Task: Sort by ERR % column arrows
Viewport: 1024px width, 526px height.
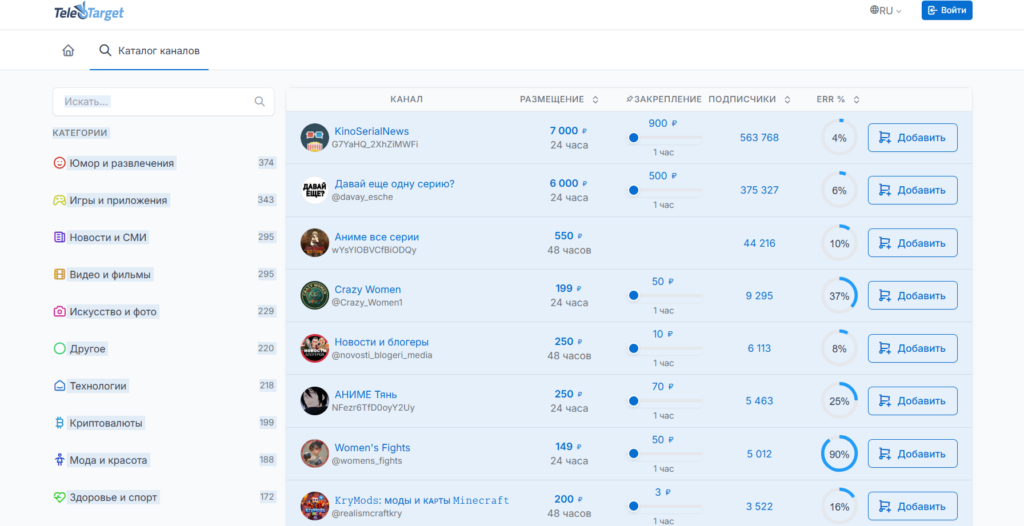Action: pos(856,99)
